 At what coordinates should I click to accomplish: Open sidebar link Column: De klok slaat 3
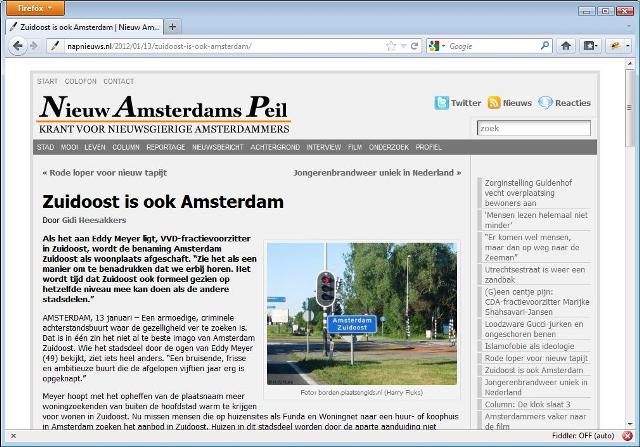coord(527,404)
